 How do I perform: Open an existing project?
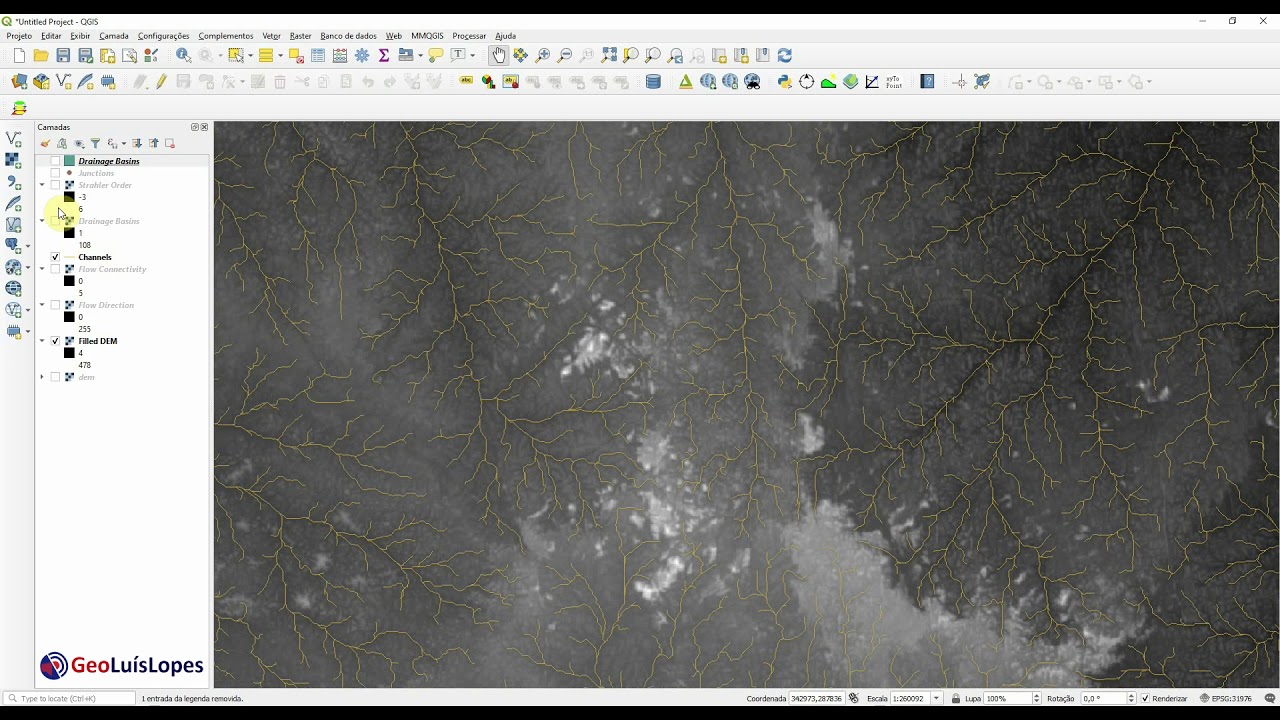coord(41,56)
